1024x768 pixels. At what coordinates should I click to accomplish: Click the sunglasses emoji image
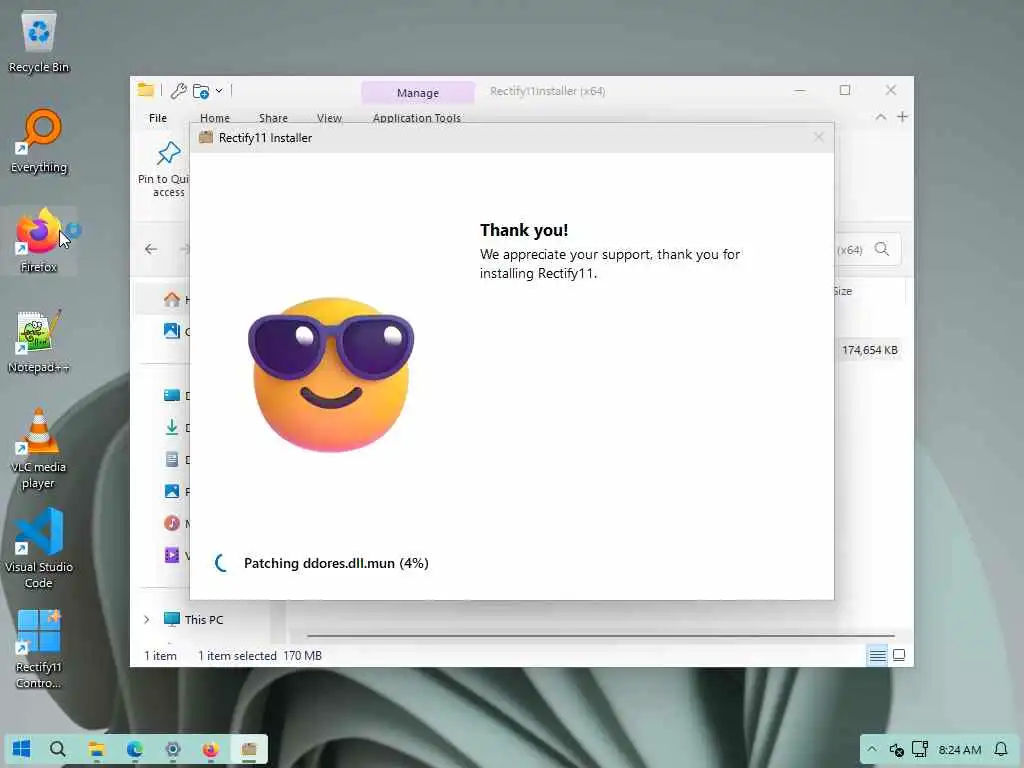330,374
